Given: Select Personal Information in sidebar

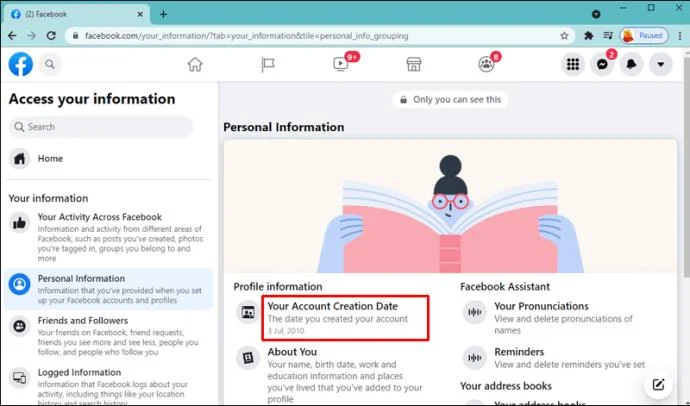Looking at the screenshot, I should pos(107,289).
